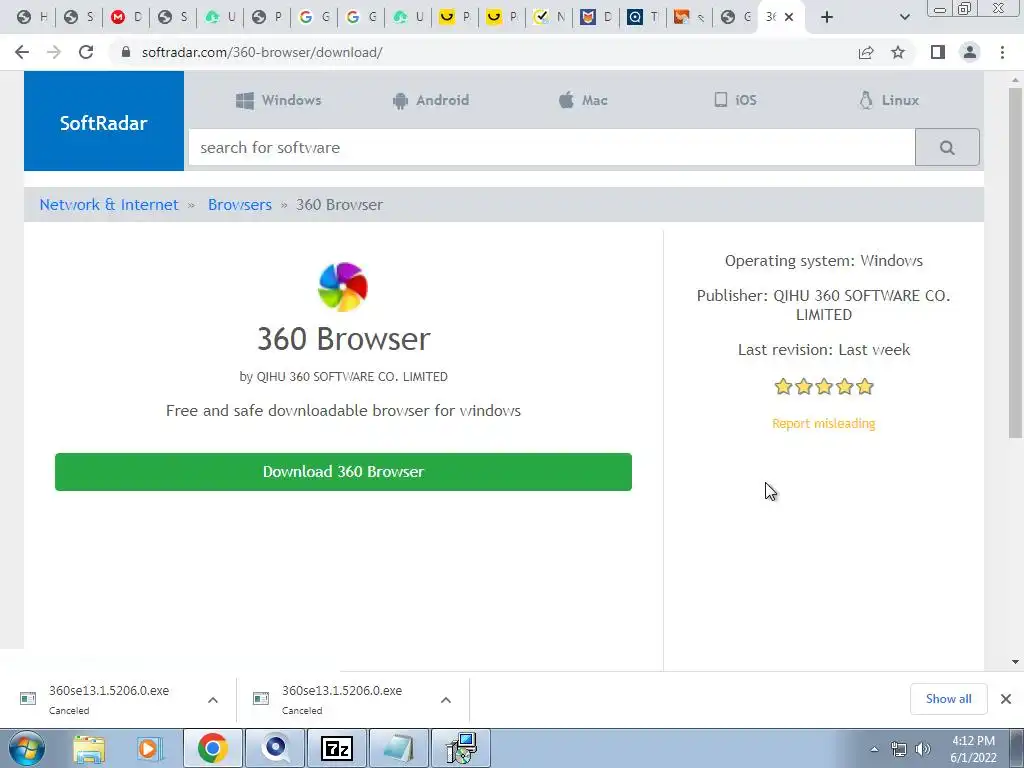This screenshot has width=1024, height=768.
Task: Open the Browsers breadcrumb link
Action: point(240,204)
